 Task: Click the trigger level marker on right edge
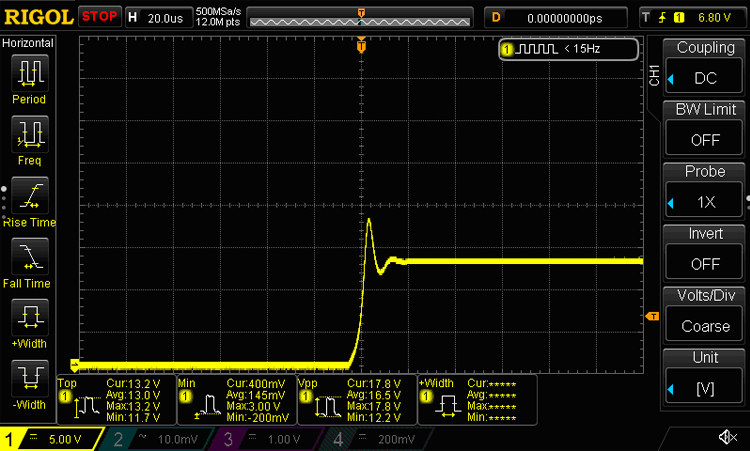[x=652, y=316]
